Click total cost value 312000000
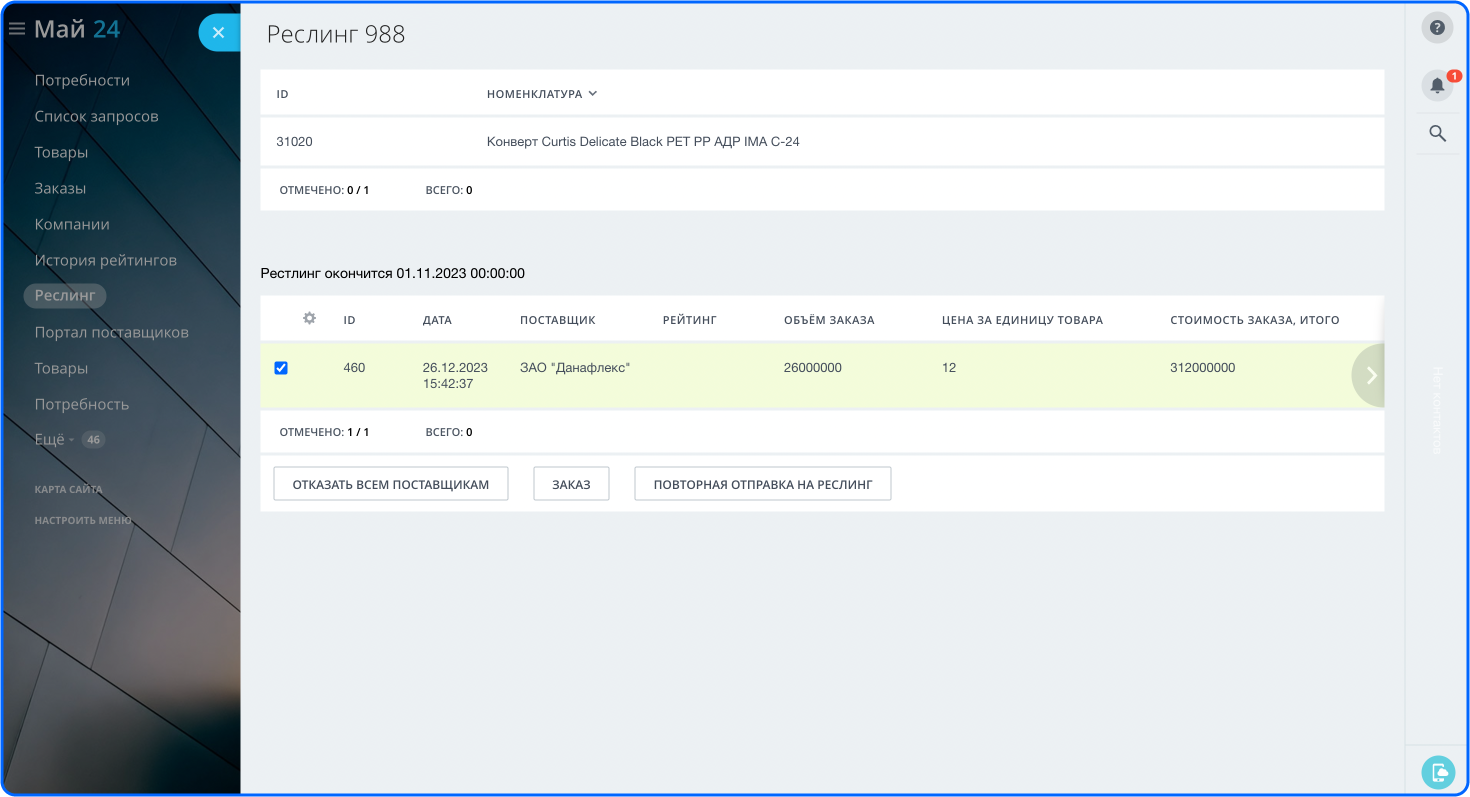The image size is (1470, 797). (x=1203, y=368)
